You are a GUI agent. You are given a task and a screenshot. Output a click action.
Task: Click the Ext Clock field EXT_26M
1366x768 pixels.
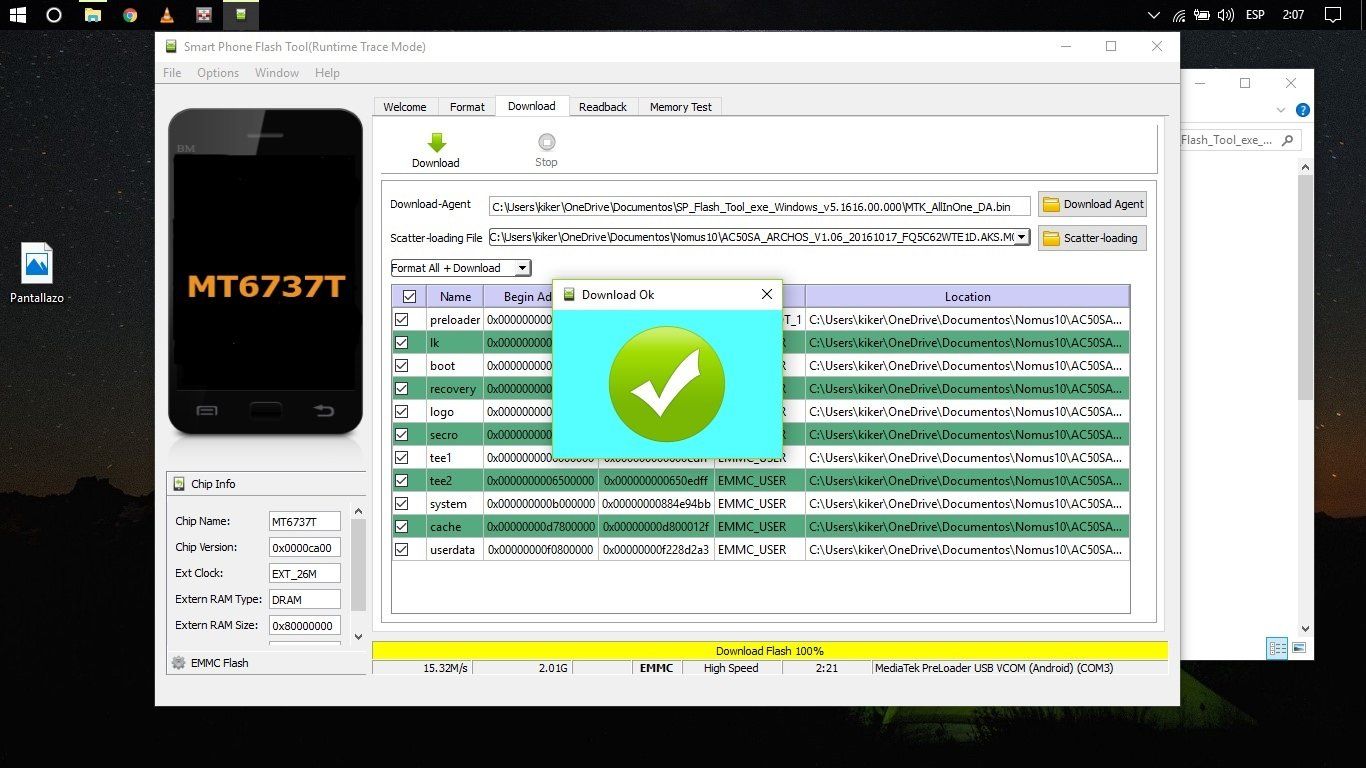point(305,574)
